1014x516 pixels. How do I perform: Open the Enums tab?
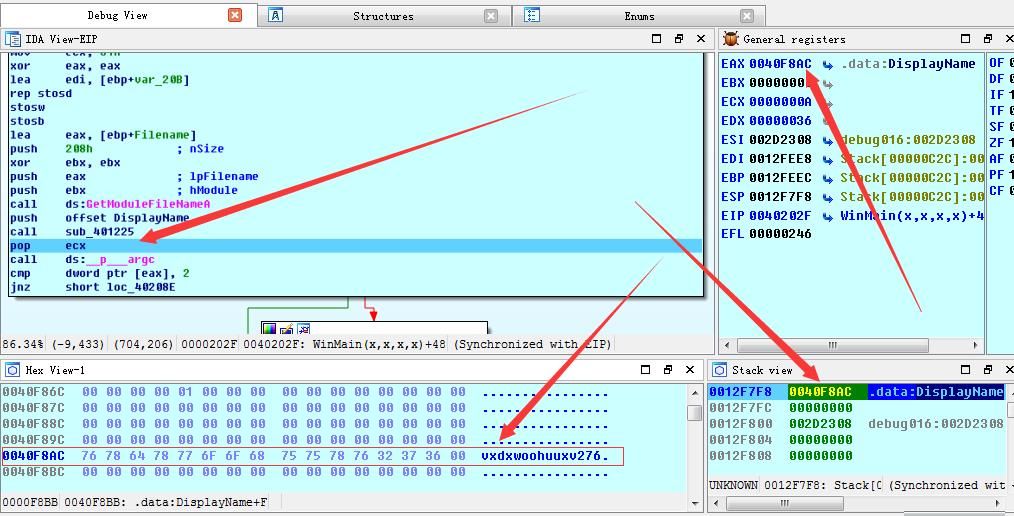(639, 16)
